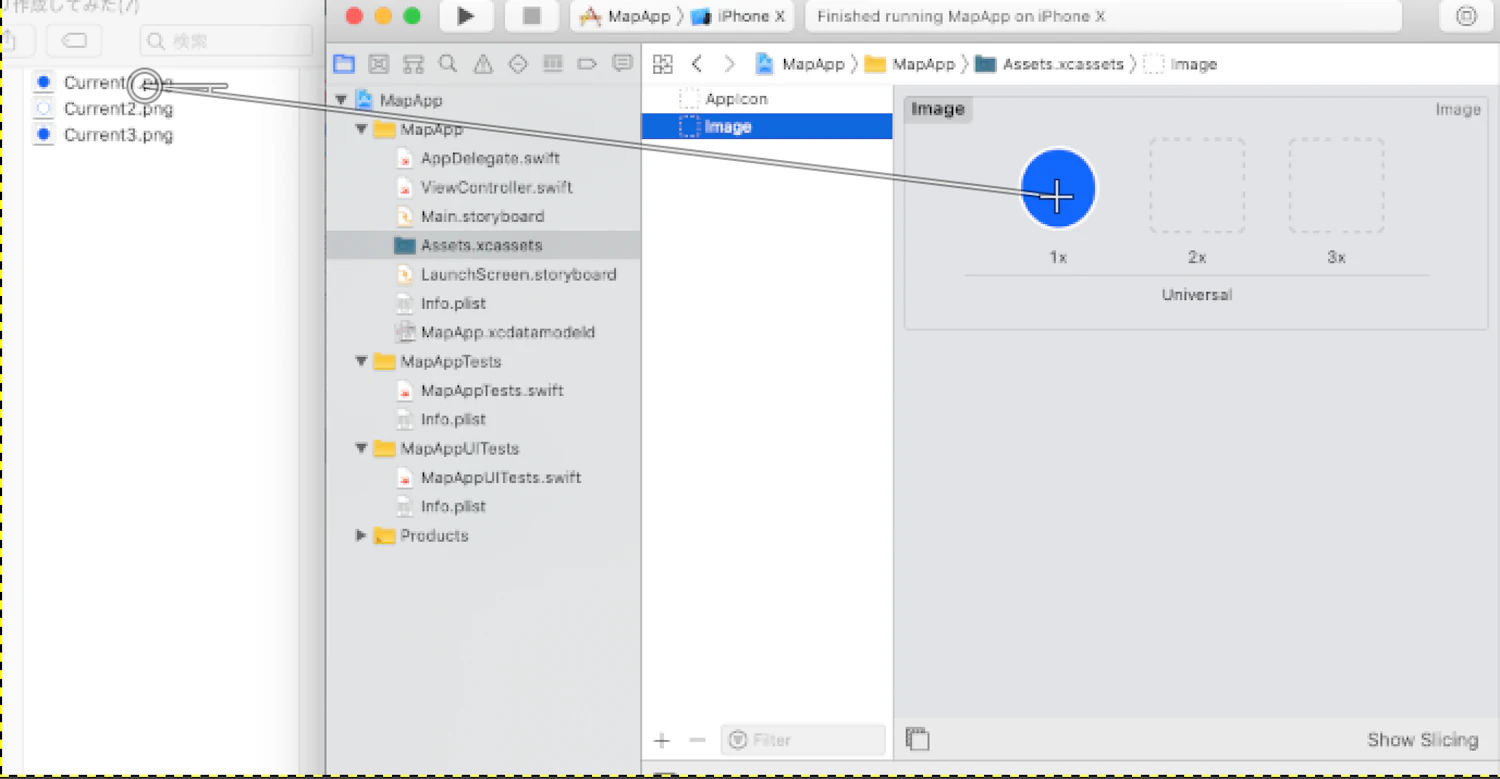
Task: Choose iPhone X run destination
Action: (x=738, y=16)
